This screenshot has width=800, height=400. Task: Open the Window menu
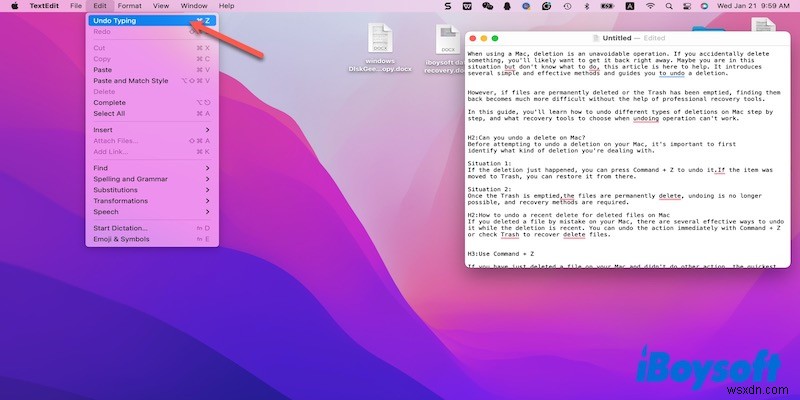[x=194, y=6]
